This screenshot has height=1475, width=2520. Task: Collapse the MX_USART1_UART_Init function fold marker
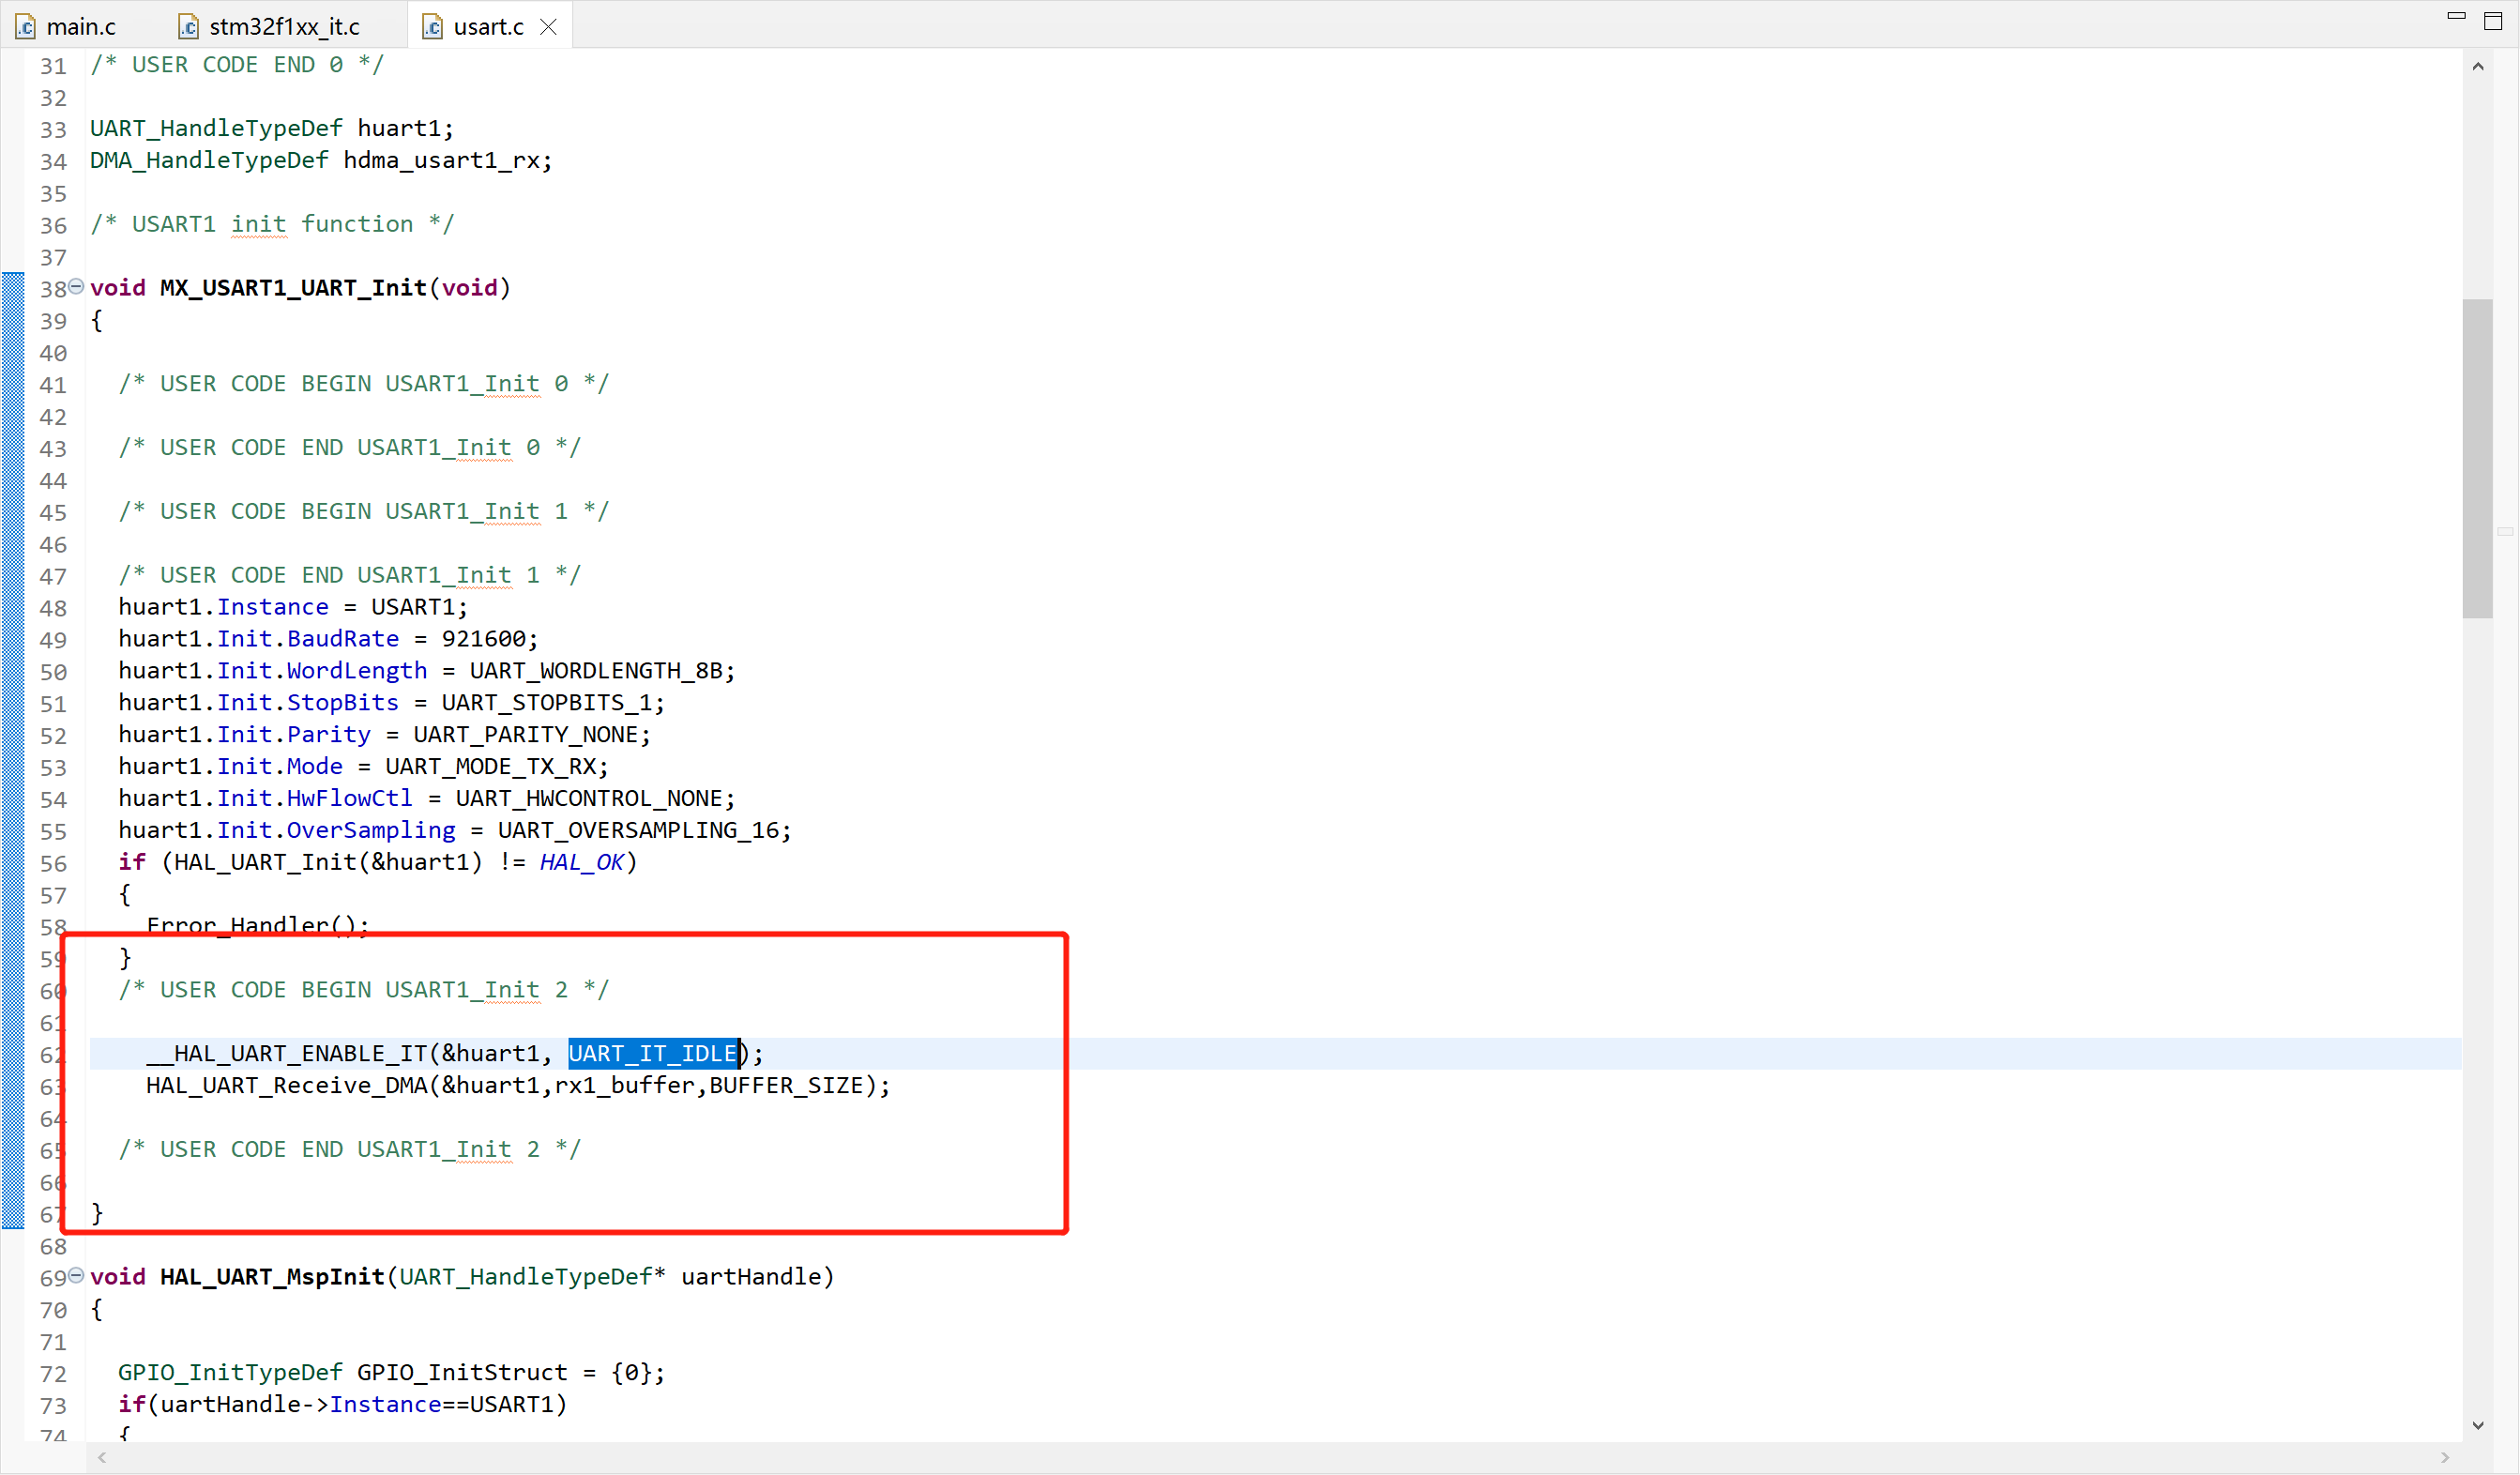pyautogui.click(x=76, y=287)
